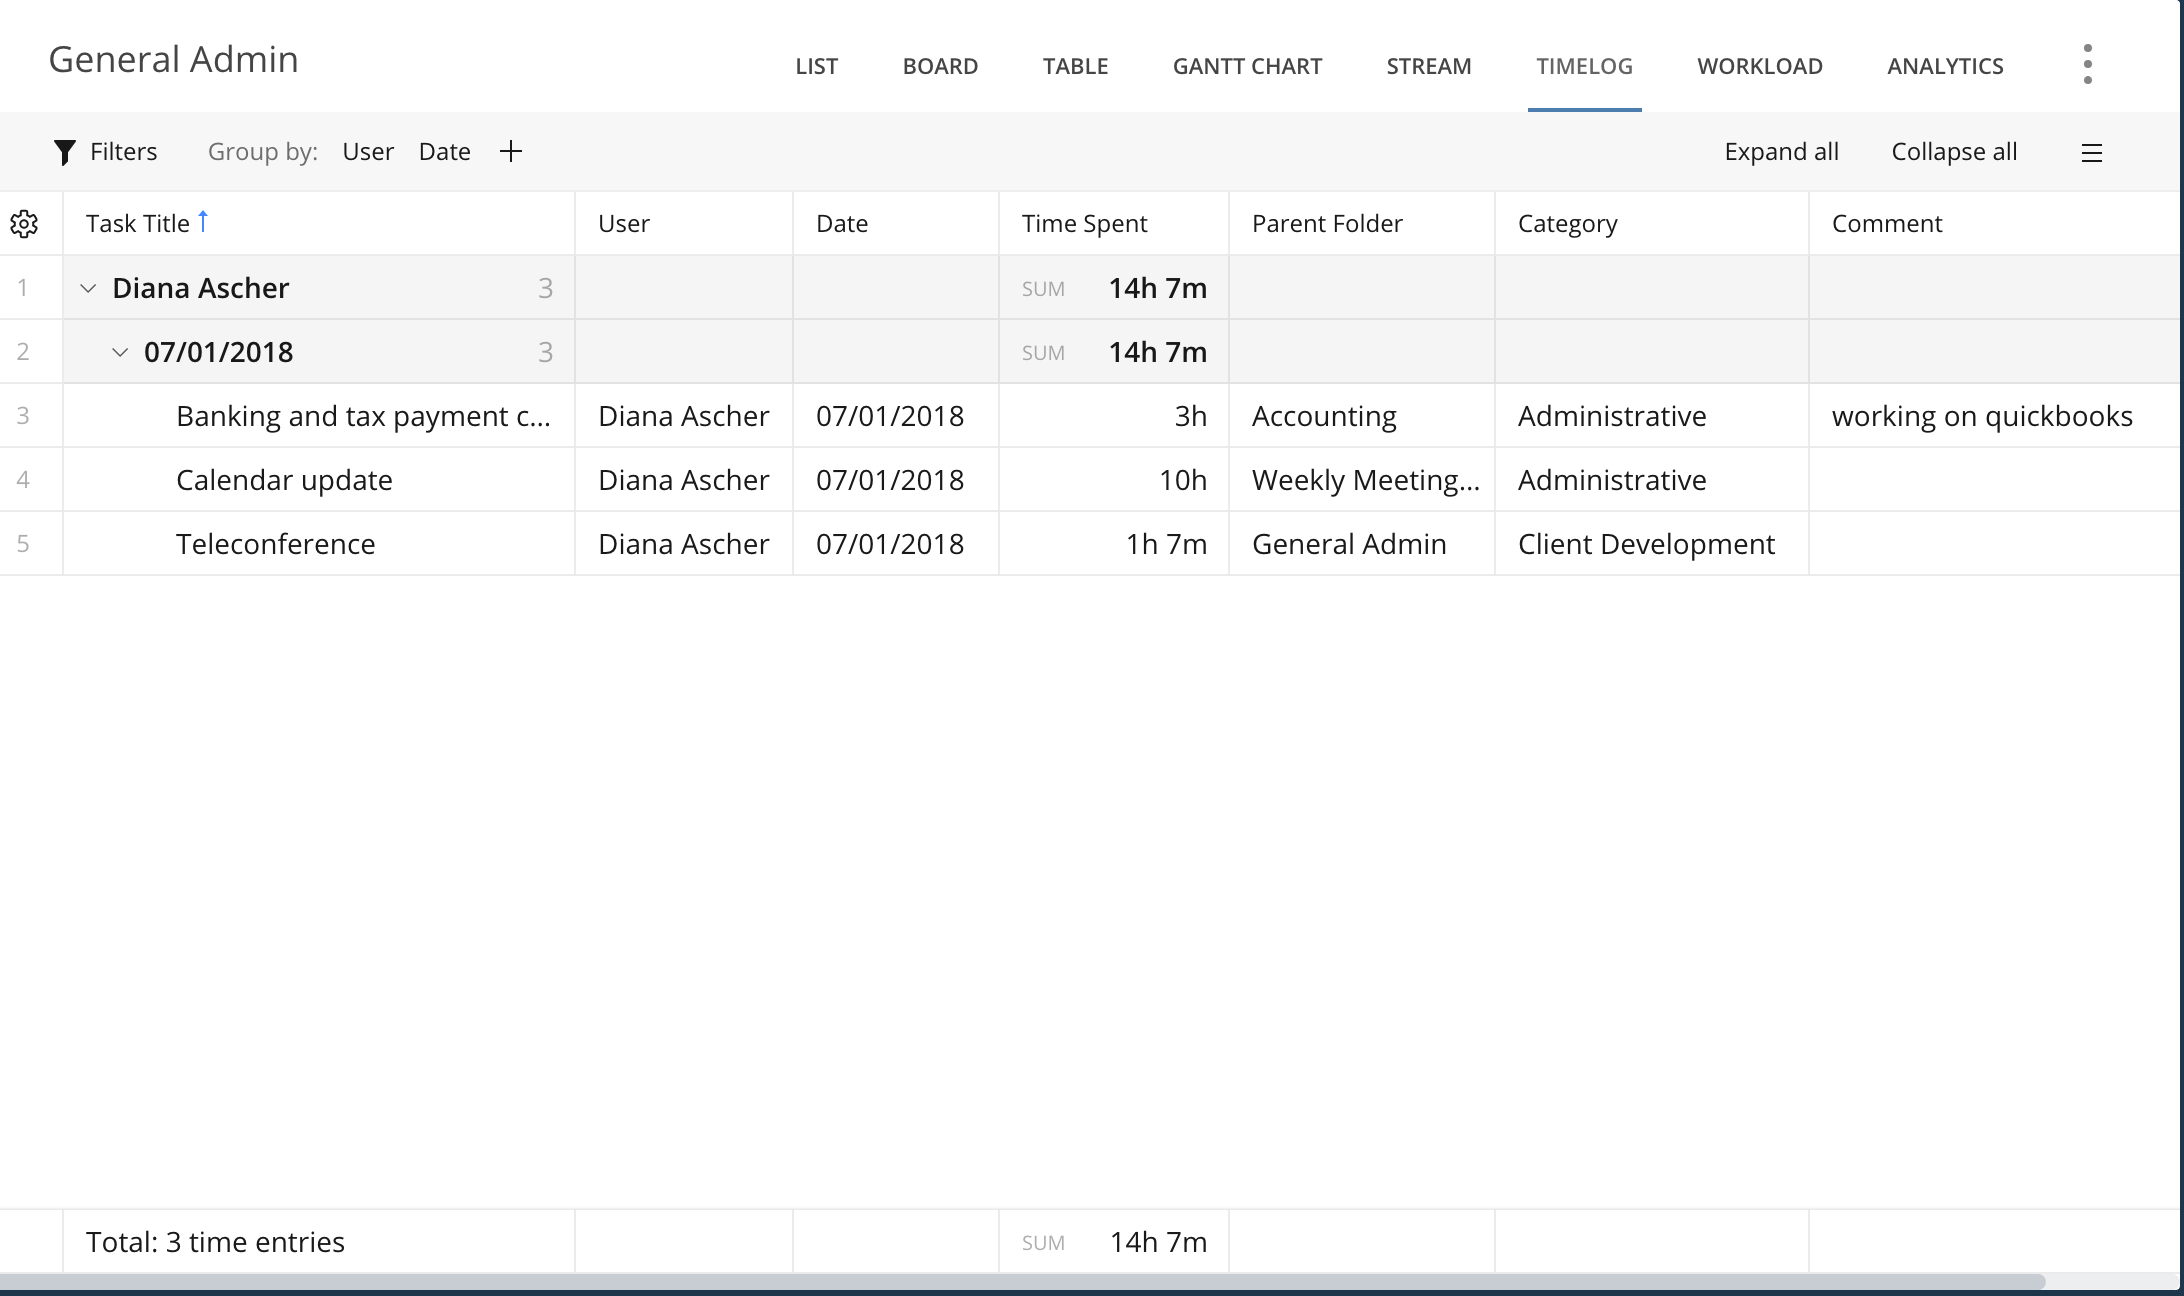
Task: Switch to the Workload tab
Action: [x=1759, y=67]
